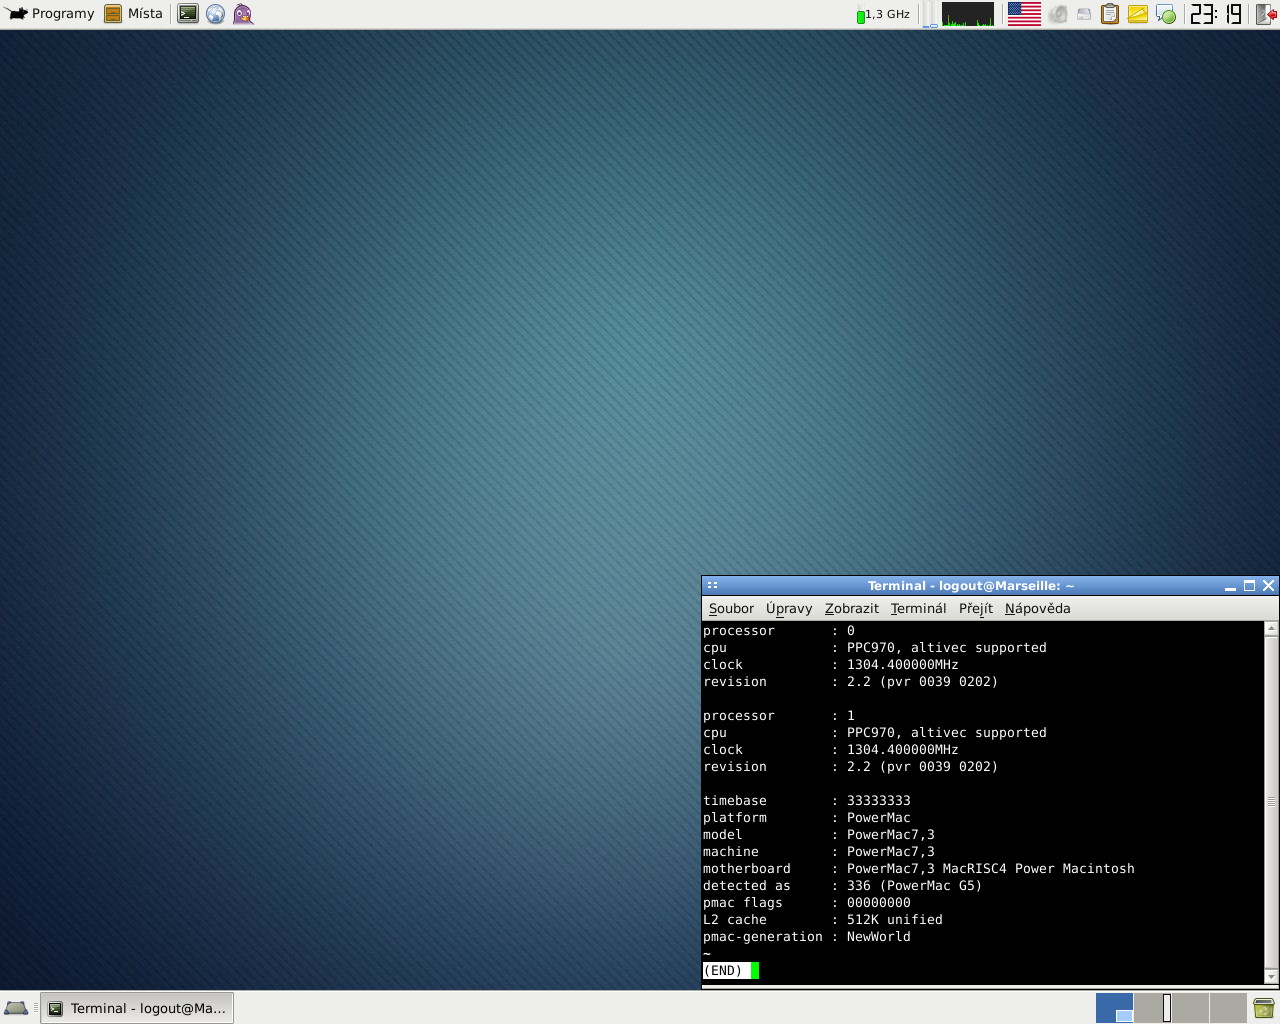This screenshot has height=1024, width=1280.
Task: Open the terminal window menu button
Action: click(713, 586)
